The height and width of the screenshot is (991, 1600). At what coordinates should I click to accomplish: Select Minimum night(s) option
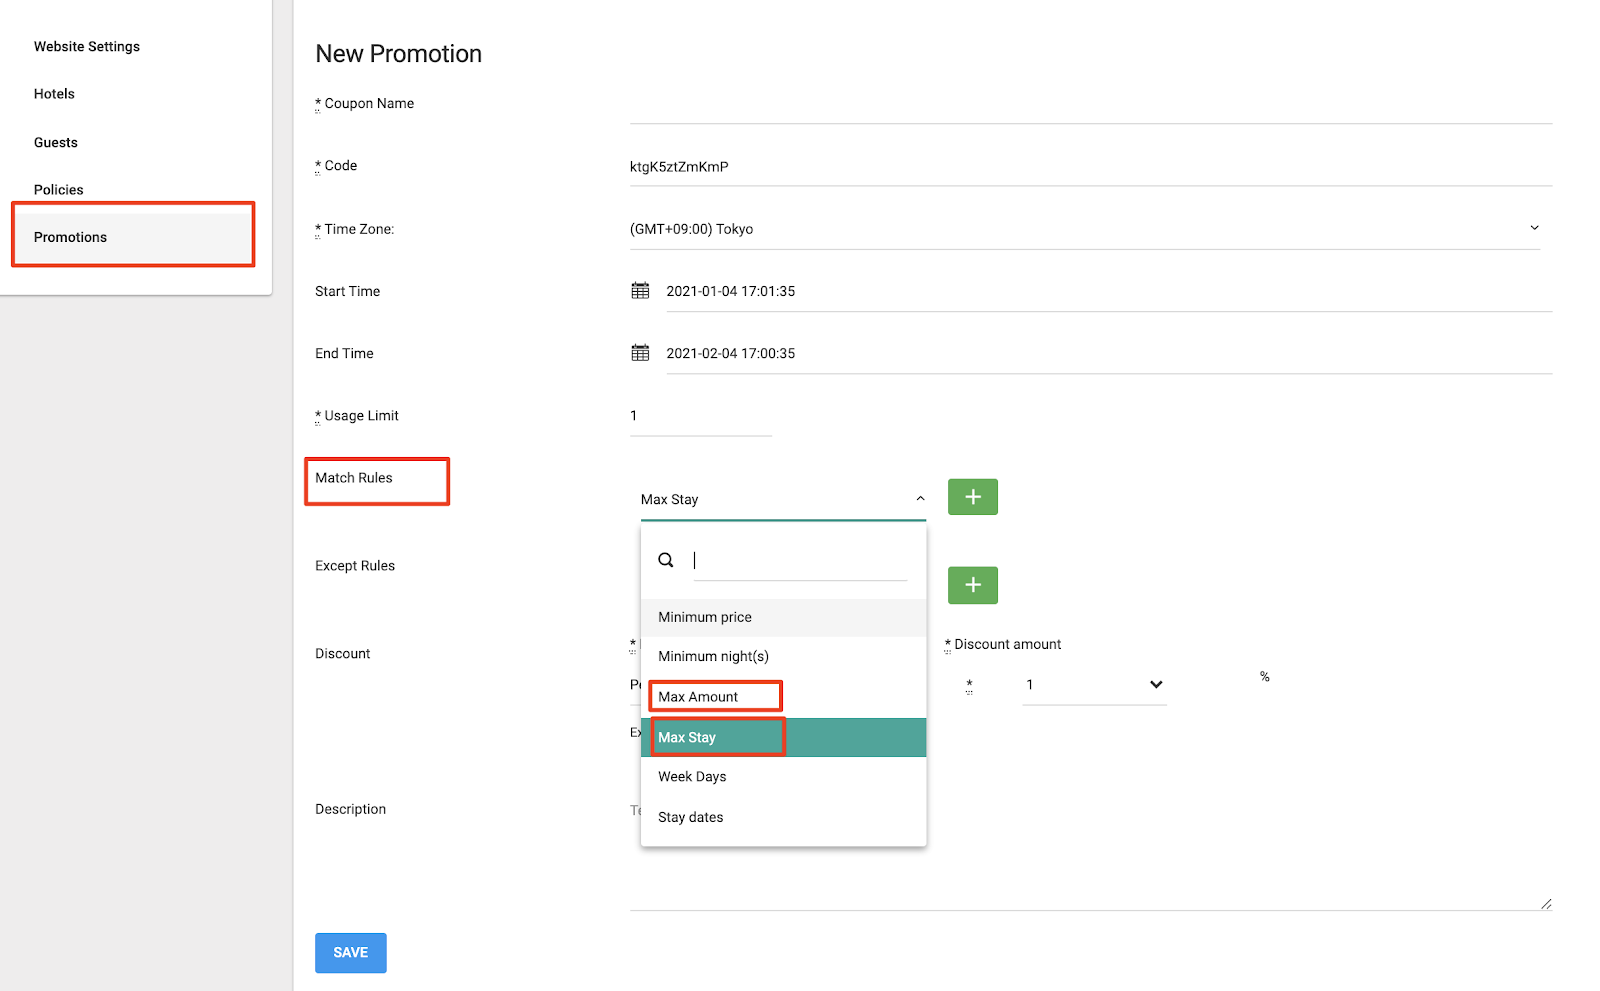pos(713,657)
